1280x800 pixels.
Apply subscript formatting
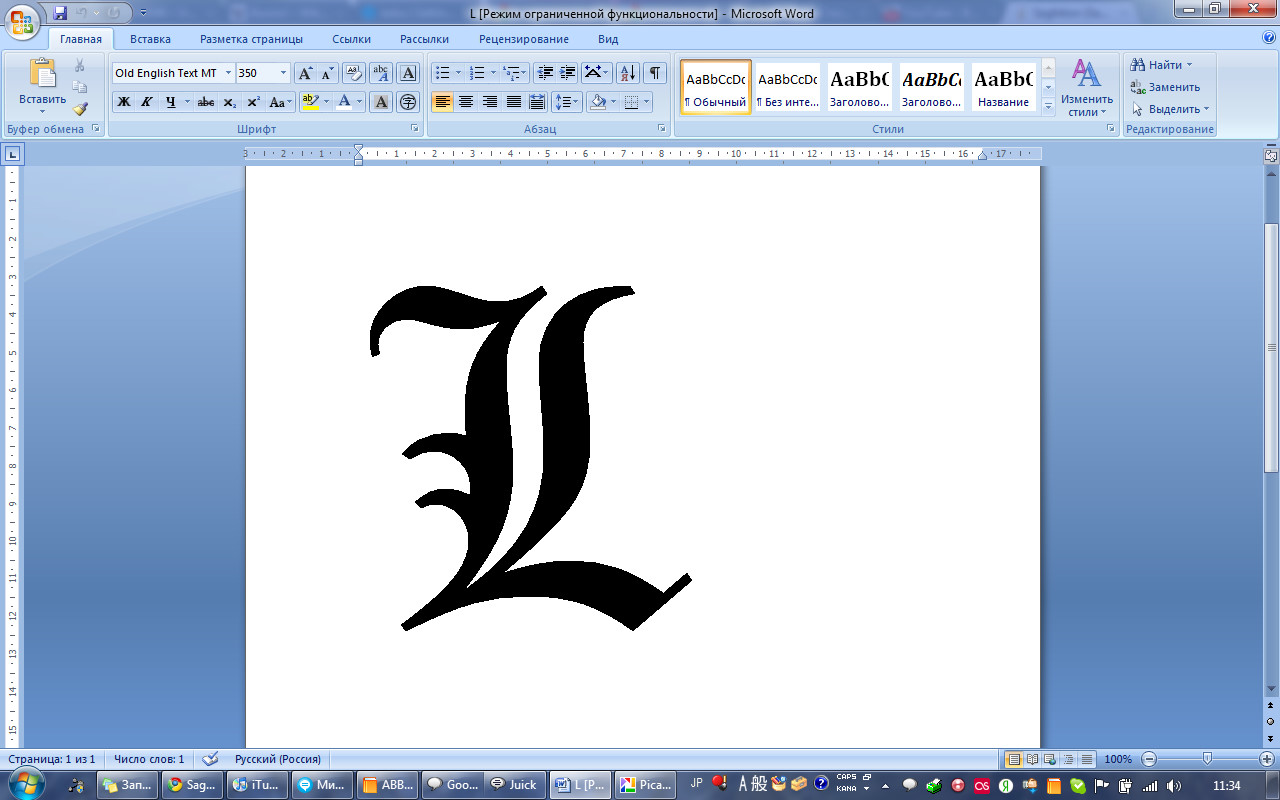coord(230,102)
